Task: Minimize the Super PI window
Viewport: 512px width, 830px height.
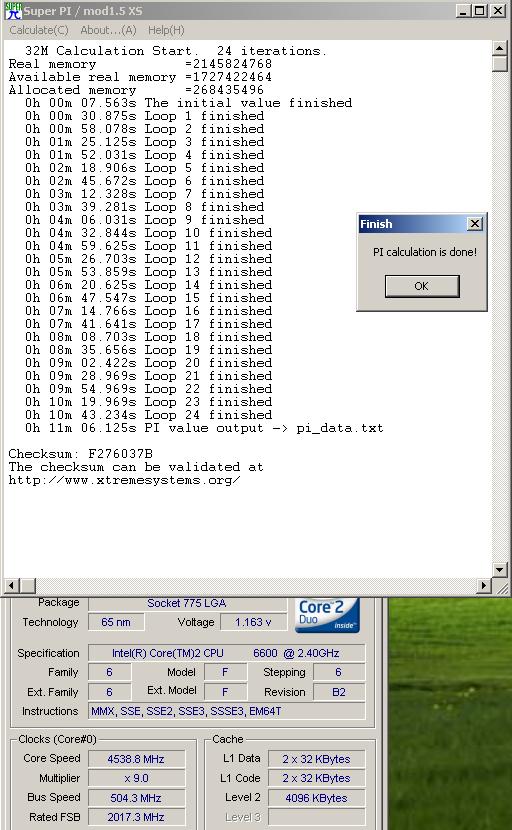Action: point(463,11)
